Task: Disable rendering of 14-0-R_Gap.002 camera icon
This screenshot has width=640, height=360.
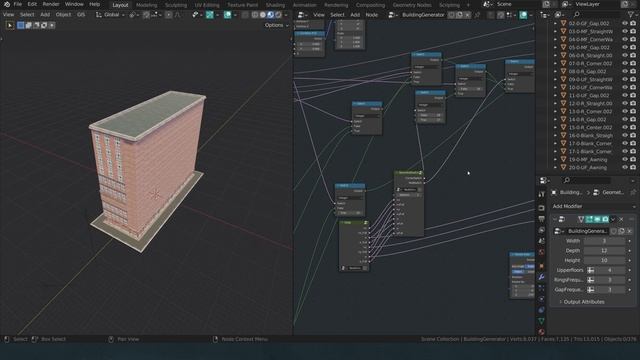Action: click(633, 120)
